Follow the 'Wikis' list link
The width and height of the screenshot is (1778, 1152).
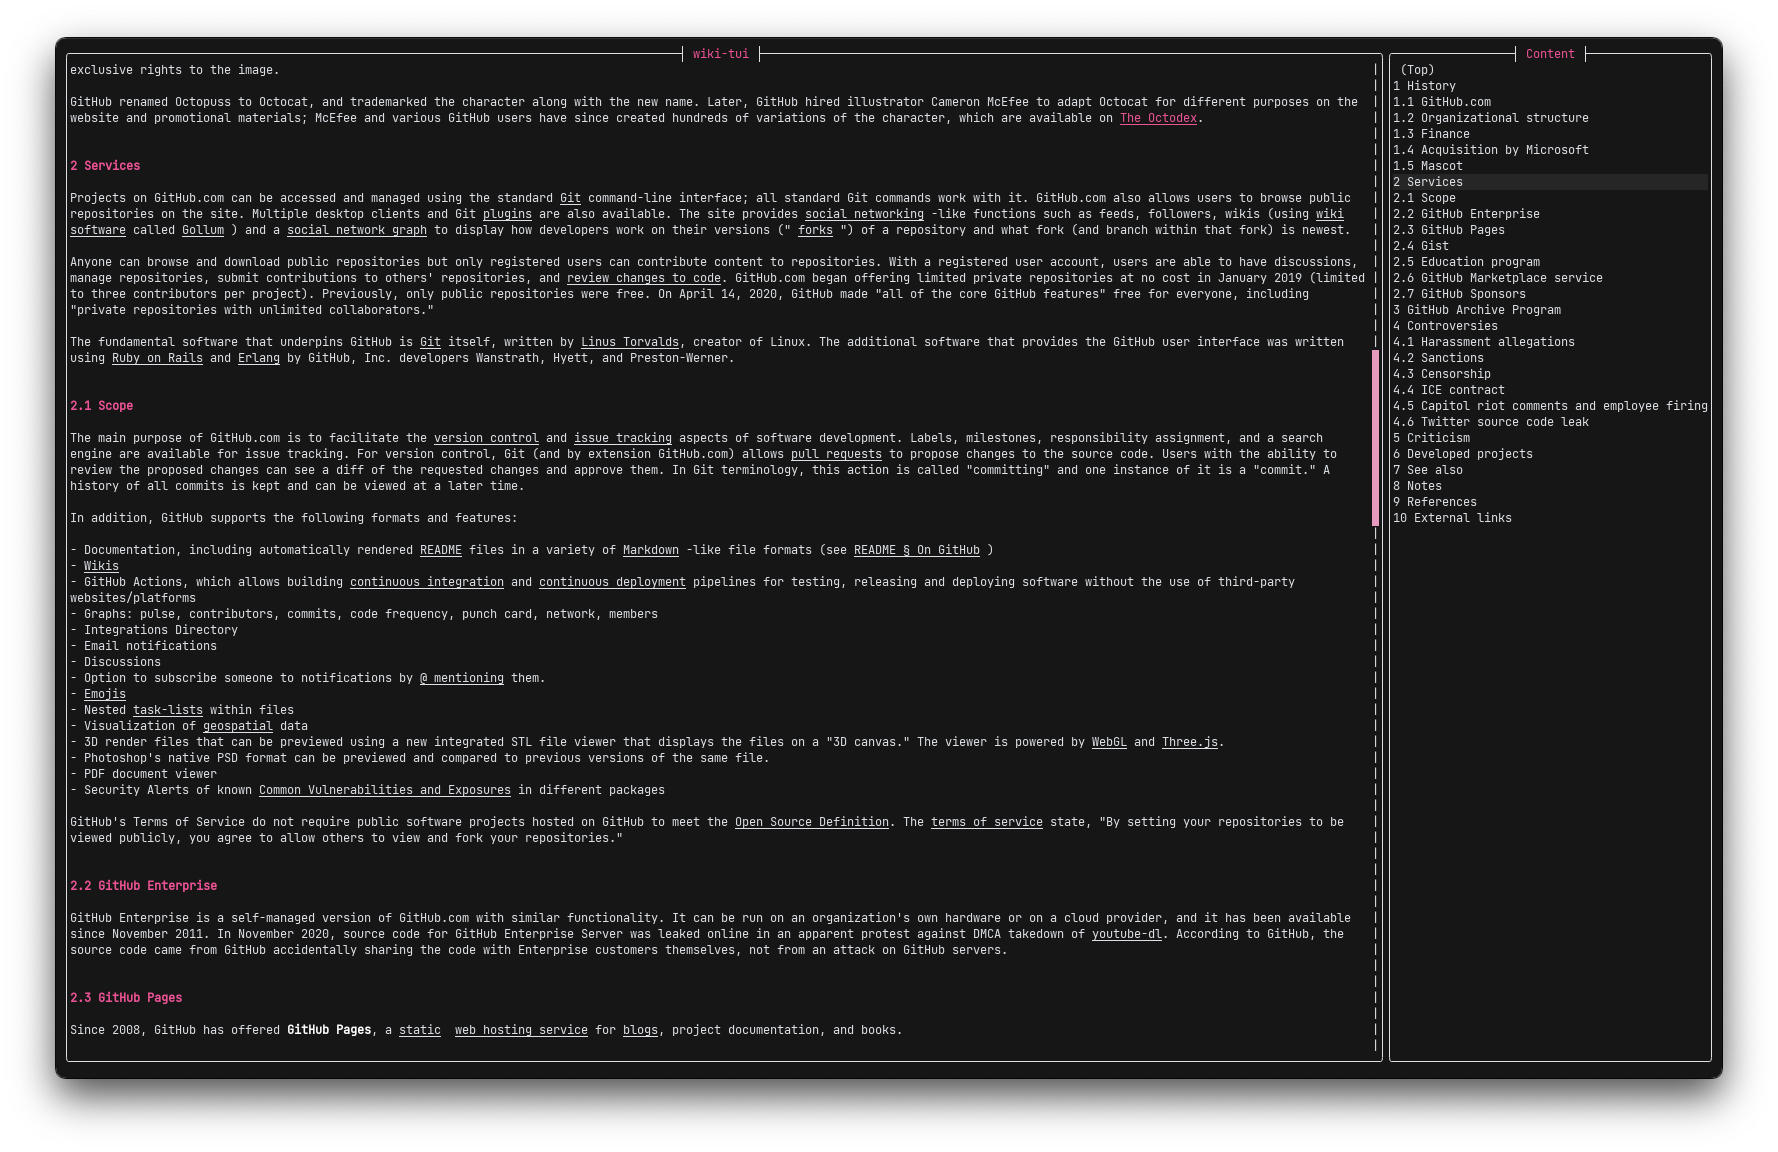tap(101, 566)
